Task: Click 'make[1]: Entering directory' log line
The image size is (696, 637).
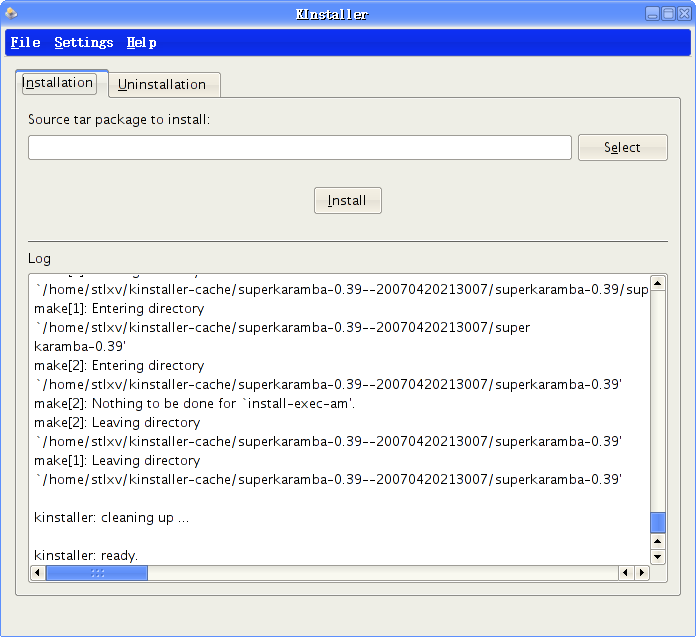Action: tap(119, 308)
